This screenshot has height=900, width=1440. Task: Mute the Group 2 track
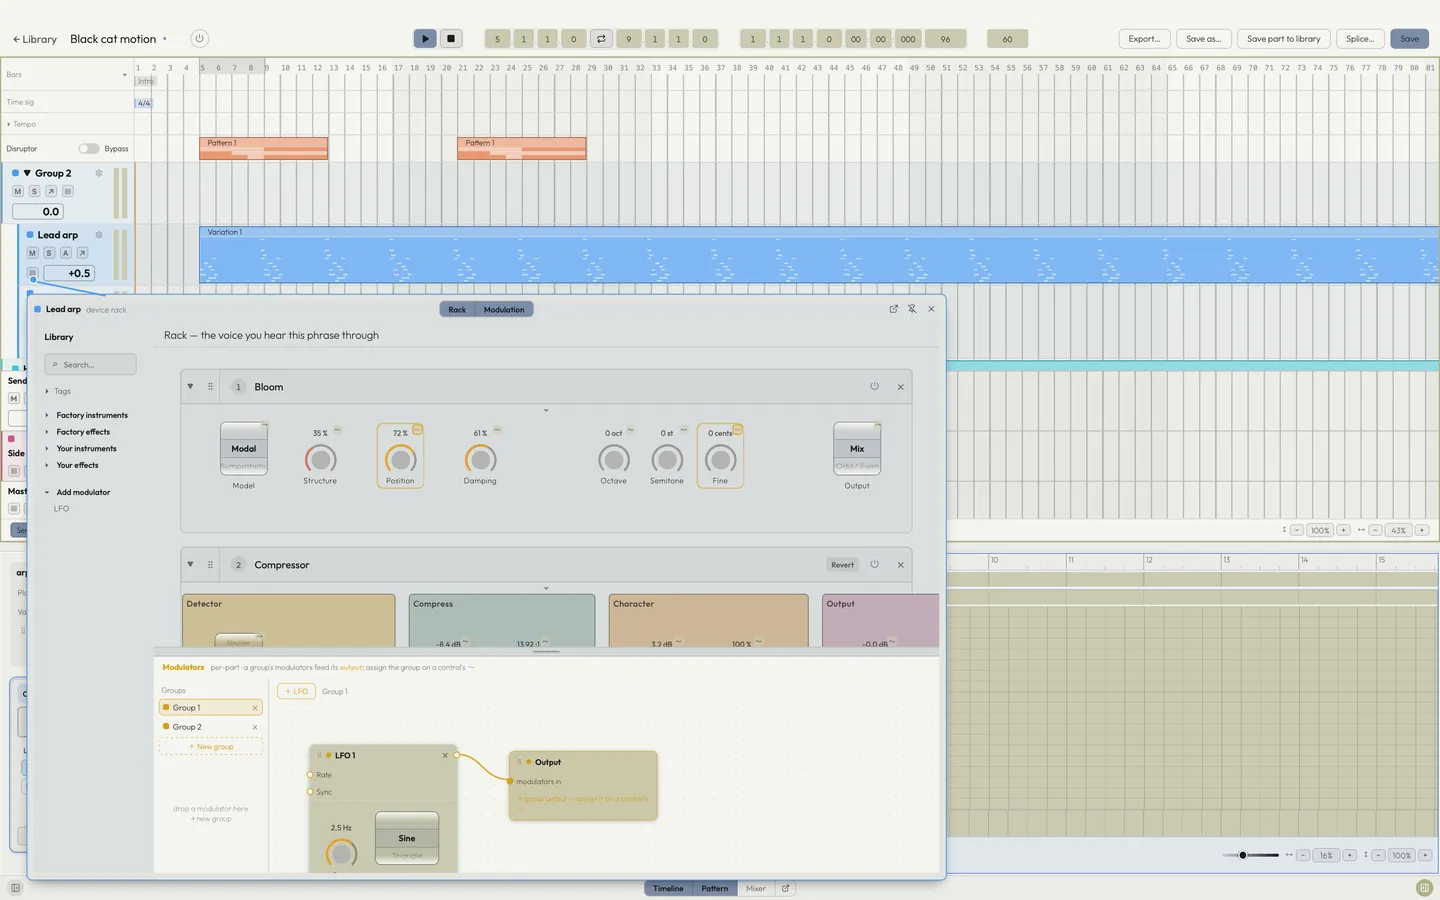pyautogui.click(x=17, y=191)
